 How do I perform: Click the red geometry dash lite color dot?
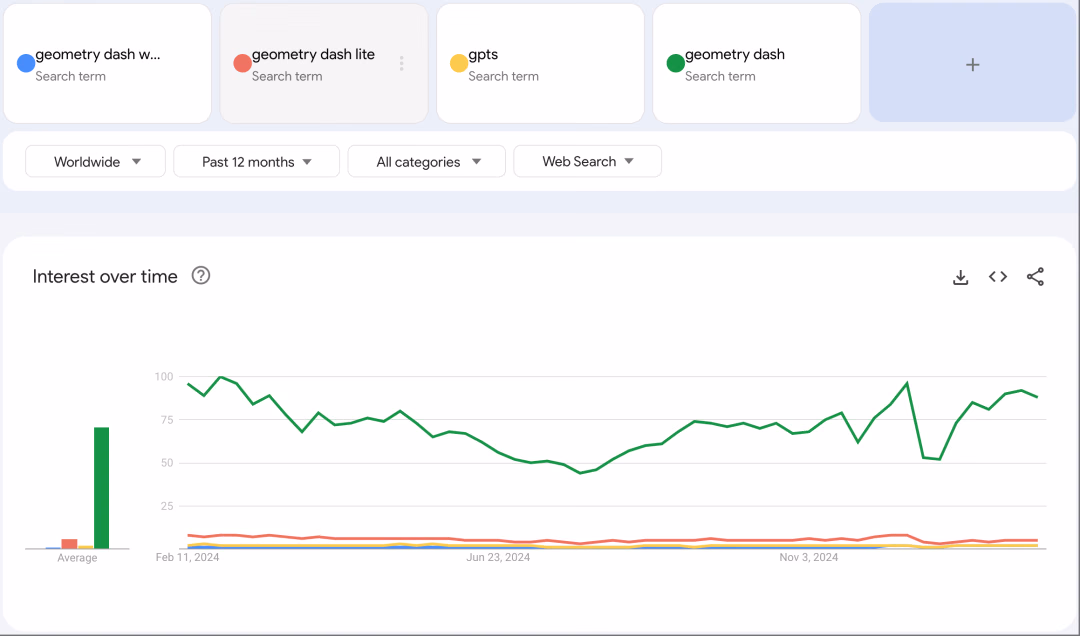tap(242, 63)
